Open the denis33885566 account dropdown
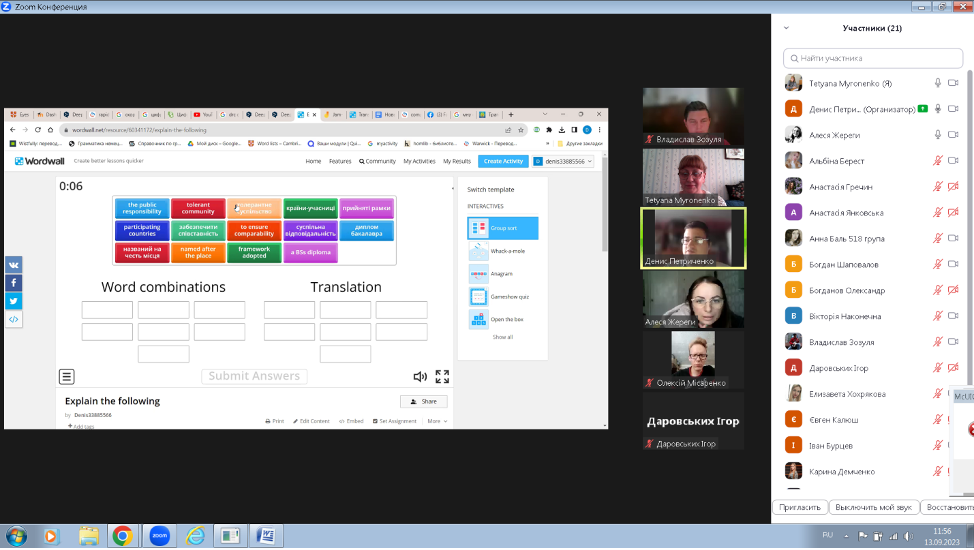Image resolution: width=974 pixels, height=550 pixels. [564, 161]
